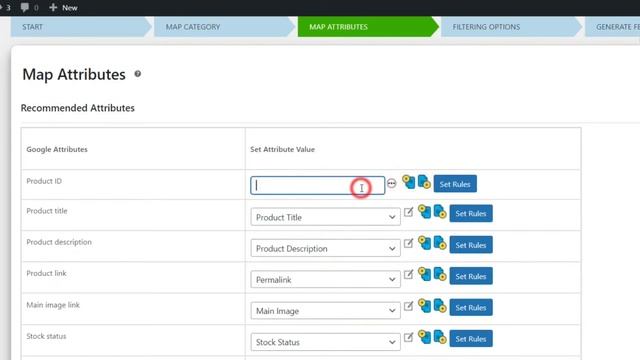
Task: Open the Main Image dropdown
Action: click(x=325, y=311)
